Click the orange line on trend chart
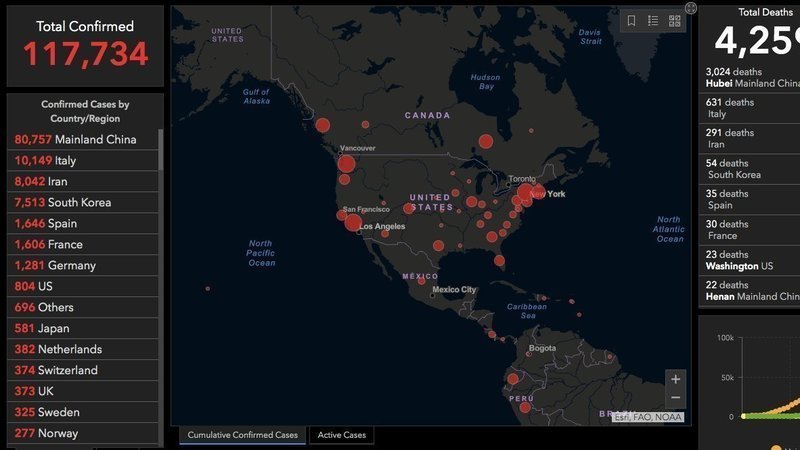This screenshot has width=800, height=450. (x=790, y=402)
